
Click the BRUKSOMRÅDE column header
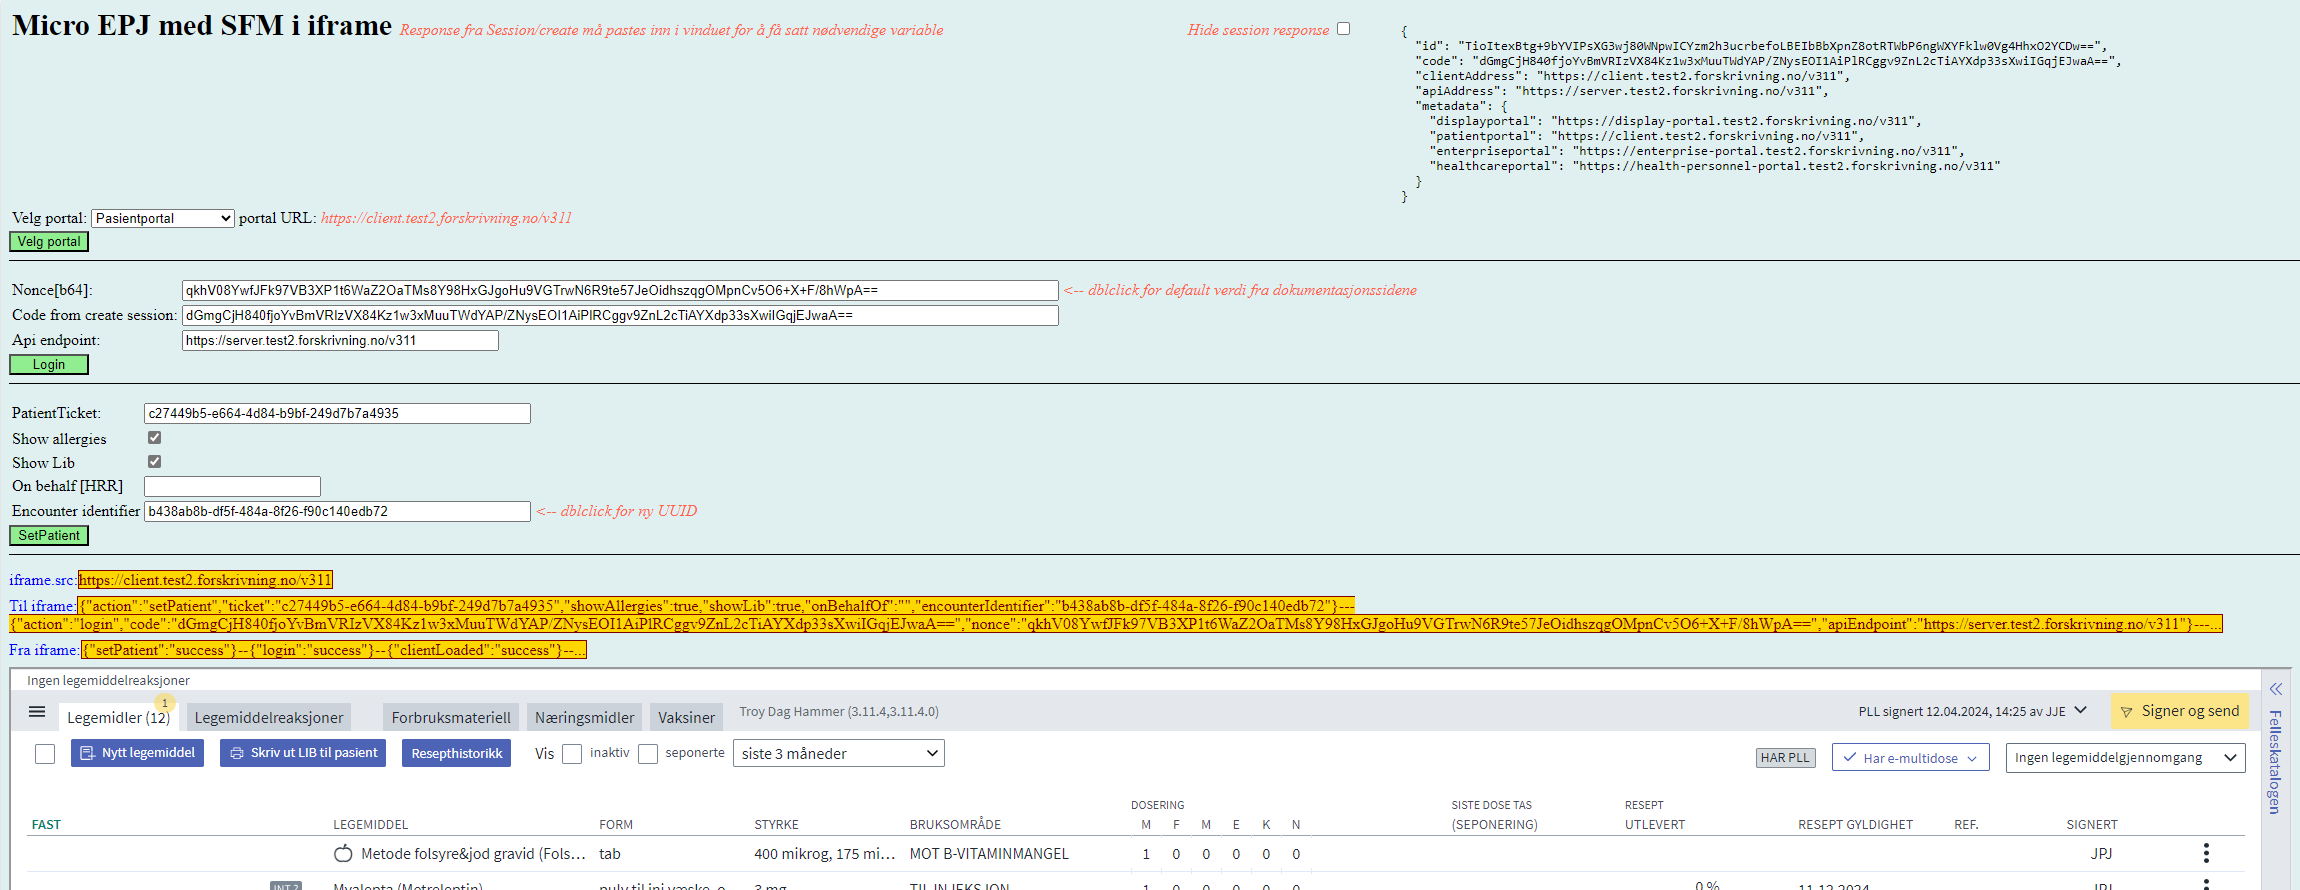[x=955, y=825]
